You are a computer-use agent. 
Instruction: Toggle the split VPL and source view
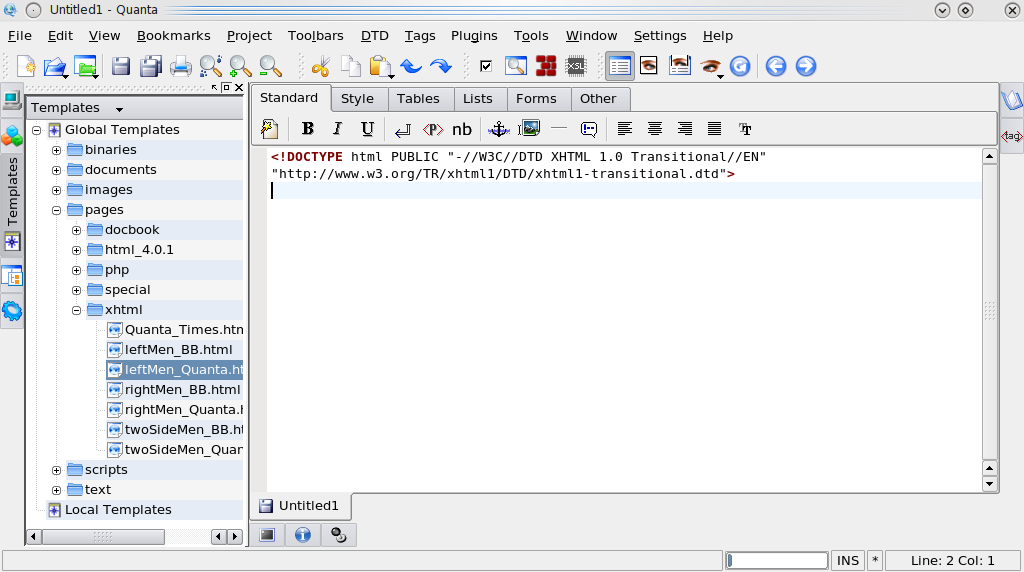click(680, 66)
